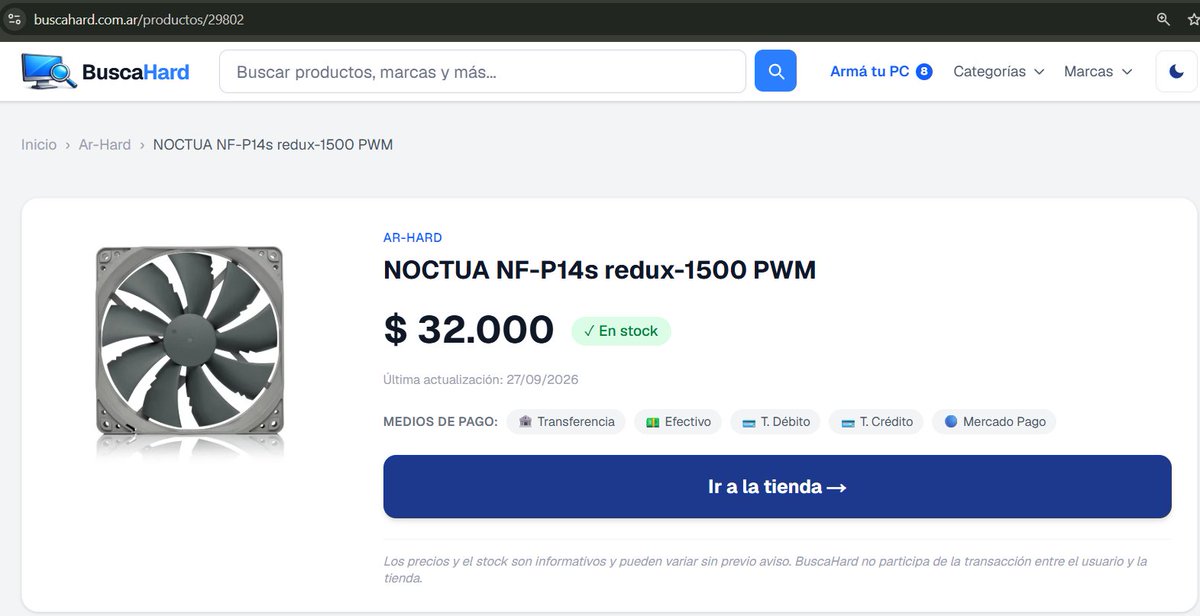Click the Última actualización date text
The width and height of the screenshot is (1200, 616).
tap(481, 380)
